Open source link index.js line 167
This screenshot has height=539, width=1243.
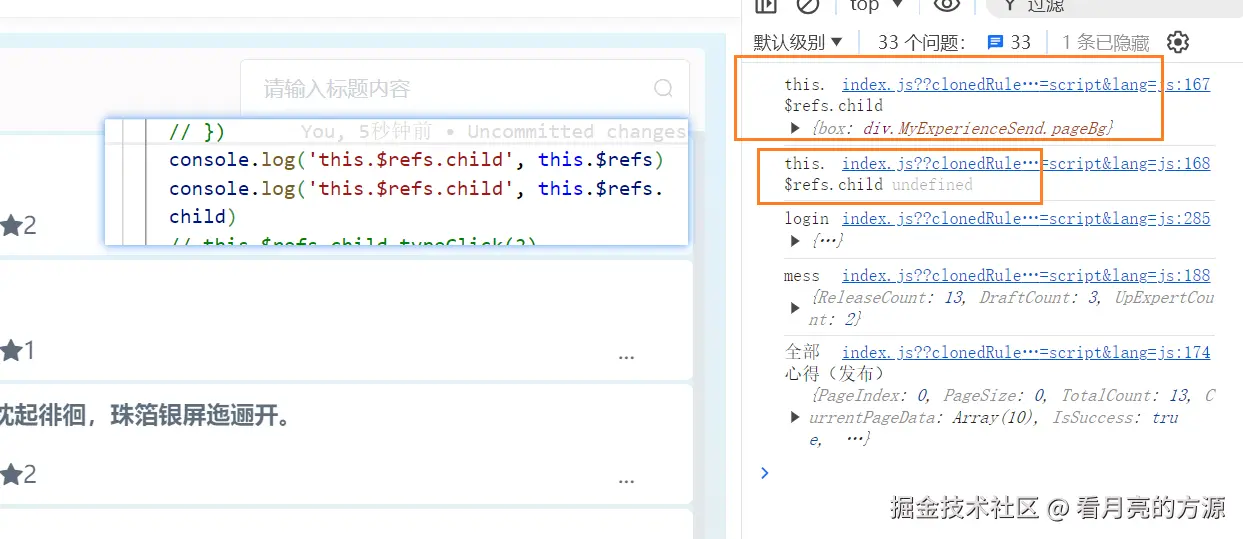click(1026, 84)
